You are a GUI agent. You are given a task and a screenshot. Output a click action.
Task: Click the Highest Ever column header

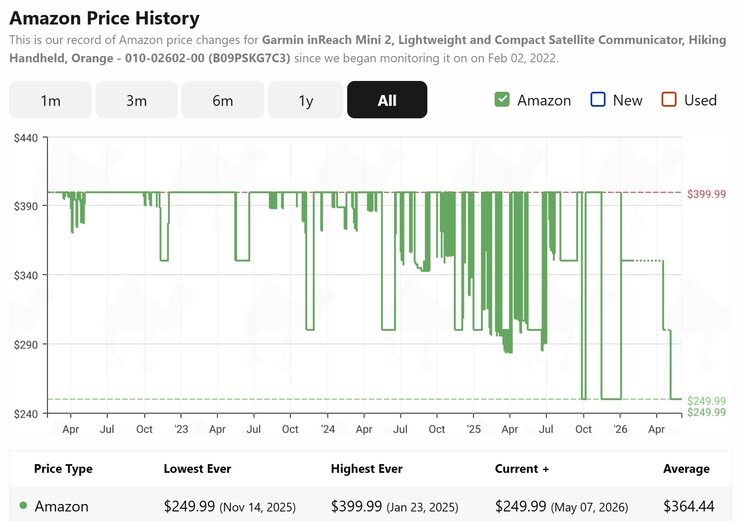coord(367,469)
